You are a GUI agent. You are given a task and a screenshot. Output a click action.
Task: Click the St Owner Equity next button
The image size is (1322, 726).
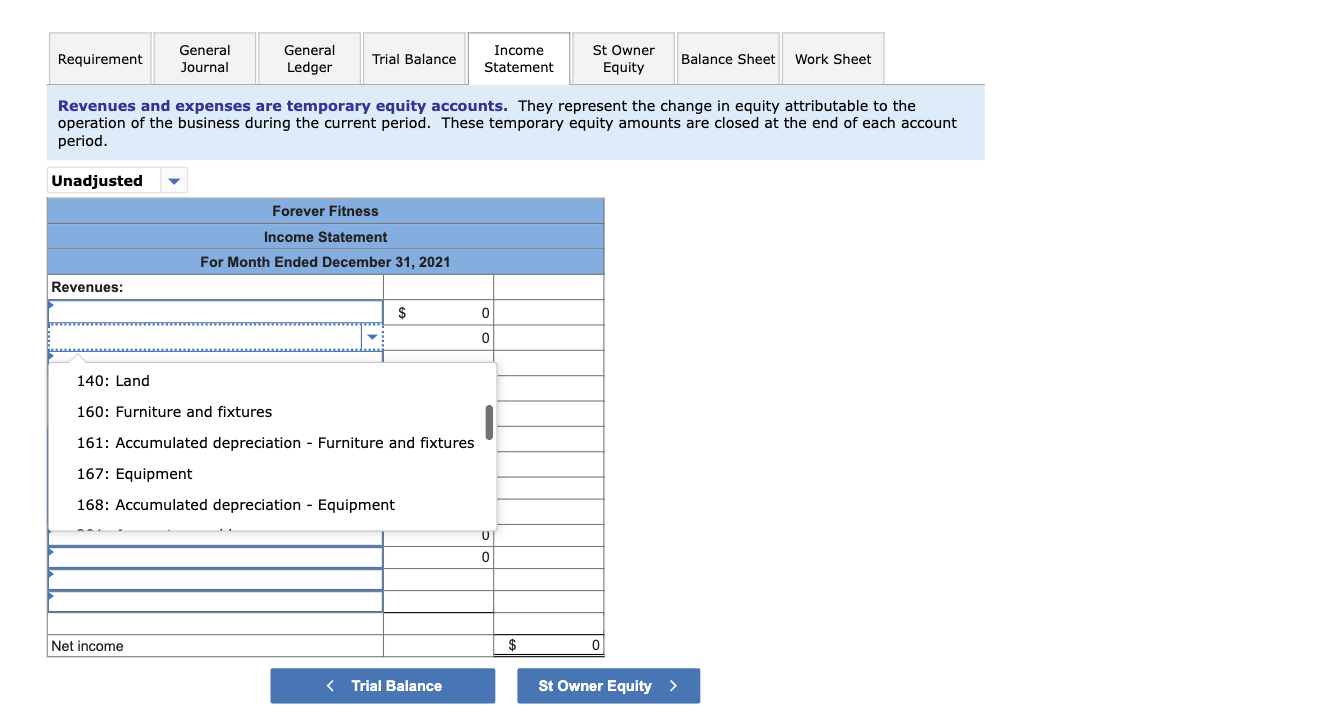click(608, 686)
